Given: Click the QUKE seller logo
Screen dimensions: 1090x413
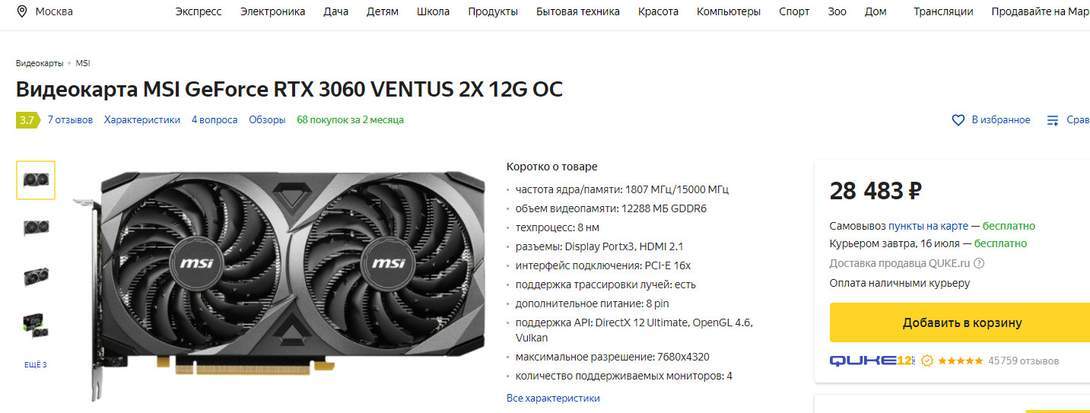Looking at the screenshot, I should (872, 360).
